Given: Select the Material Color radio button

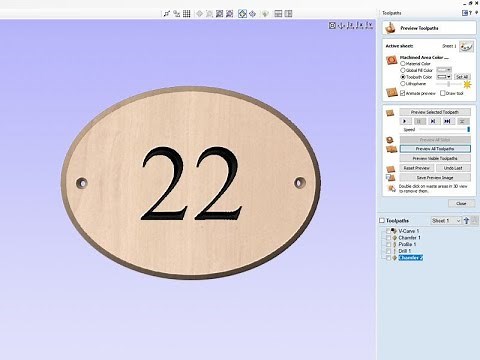Looking at the screenshot, I should [403, 63].
